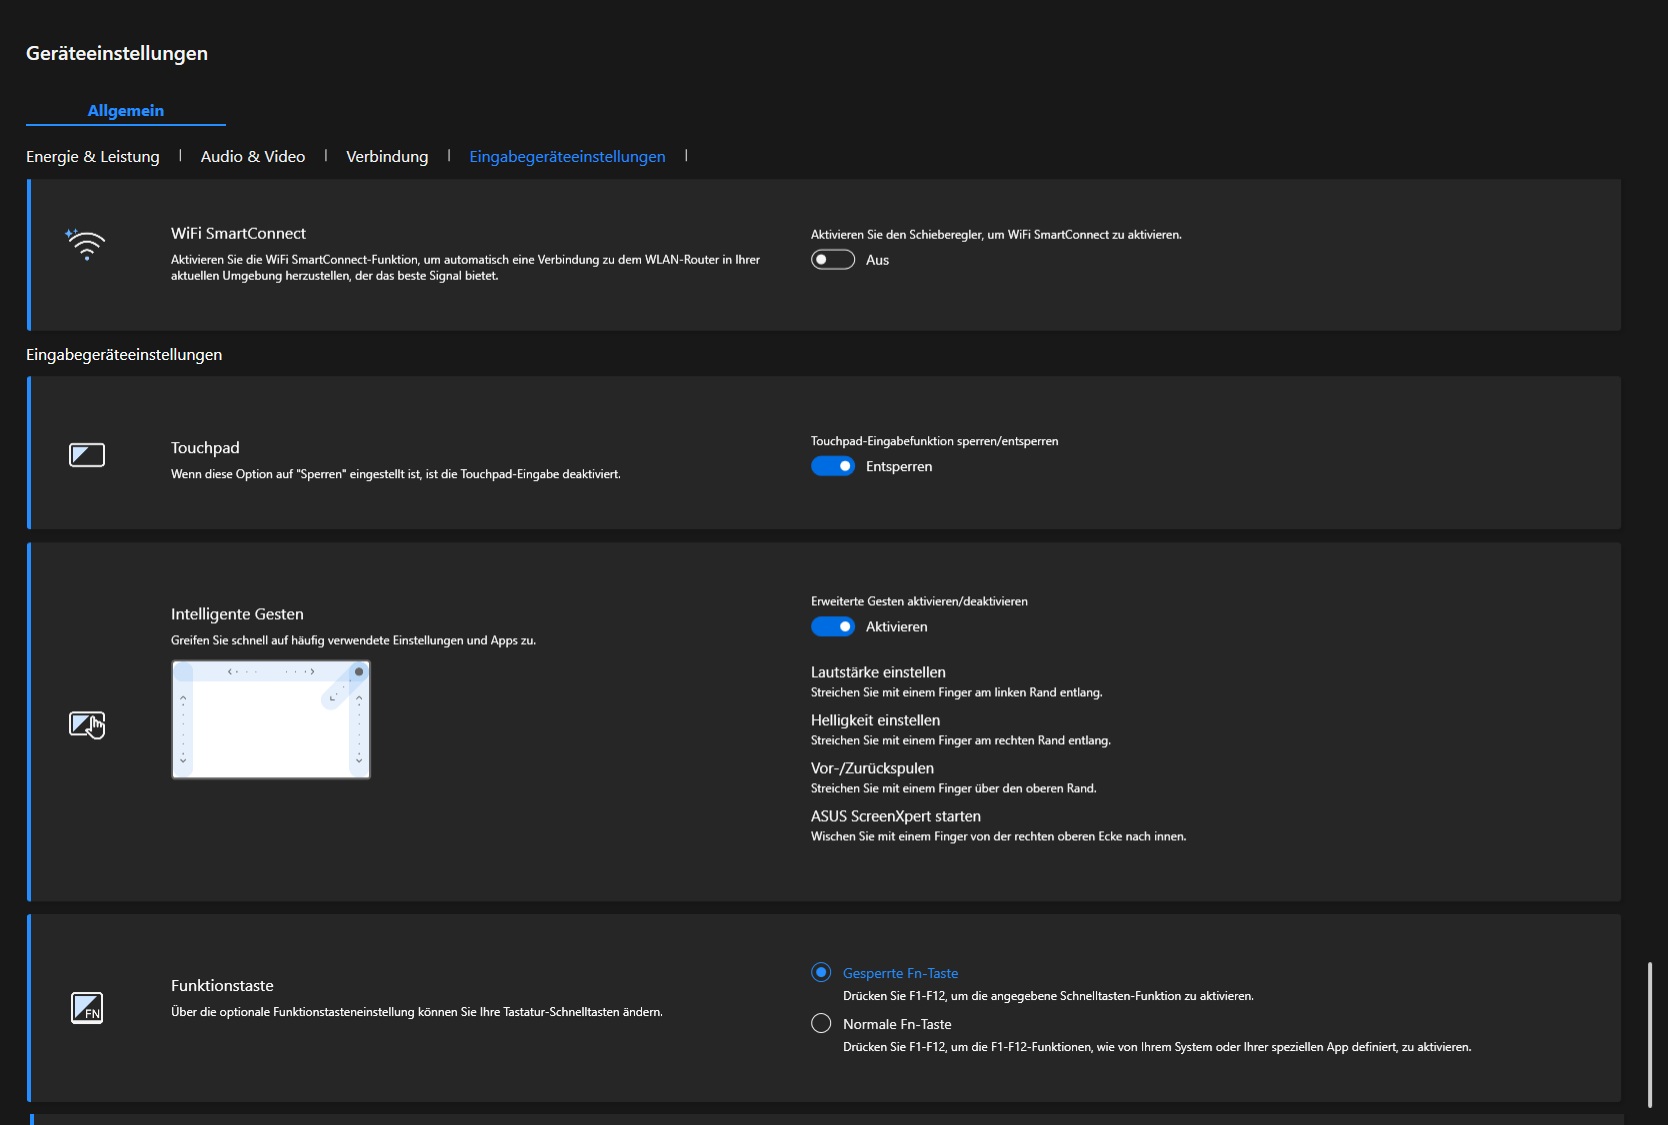
Task: Click the Helligkeit einstellen gesture entry
Action: [875, 720]
